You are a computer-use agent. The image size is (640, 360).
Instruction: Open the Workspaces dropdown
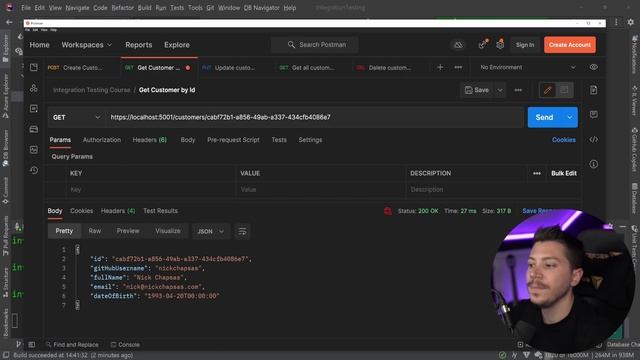pos(87,45)
